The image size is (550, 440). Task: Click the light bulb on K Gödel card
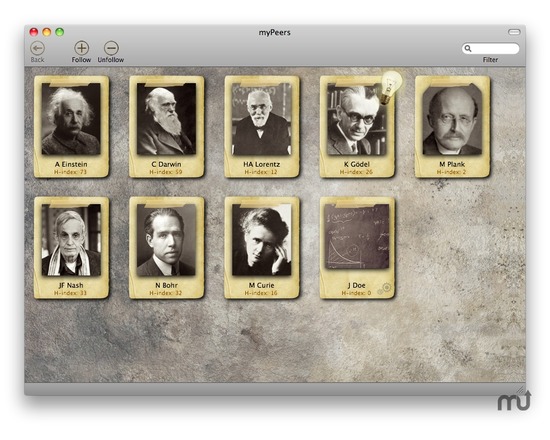pos(391,87)
